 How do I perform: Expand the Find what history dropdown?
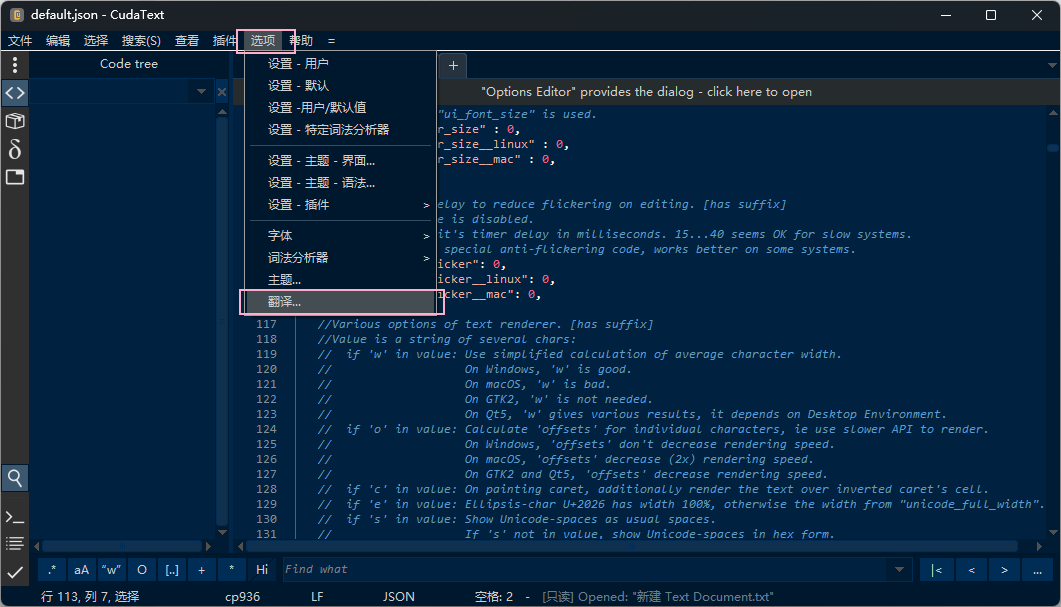coord(897,570)
